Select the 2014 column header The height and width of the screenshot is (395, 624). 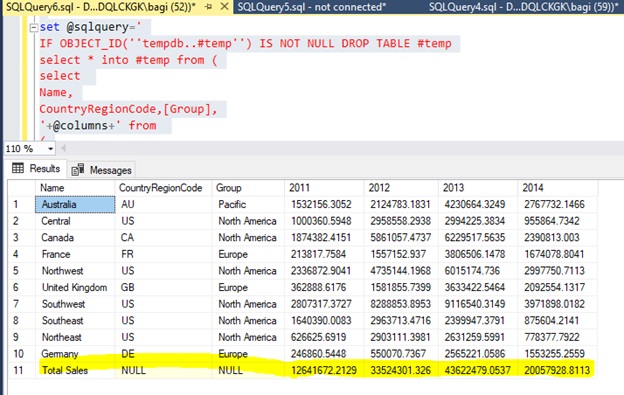[x=558, y=188]
